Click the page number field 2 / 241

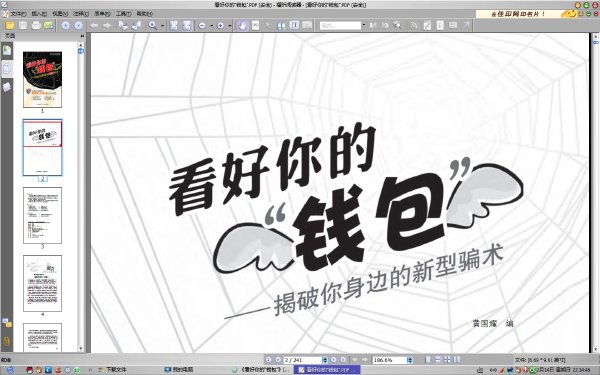click(x=303, y=360)
